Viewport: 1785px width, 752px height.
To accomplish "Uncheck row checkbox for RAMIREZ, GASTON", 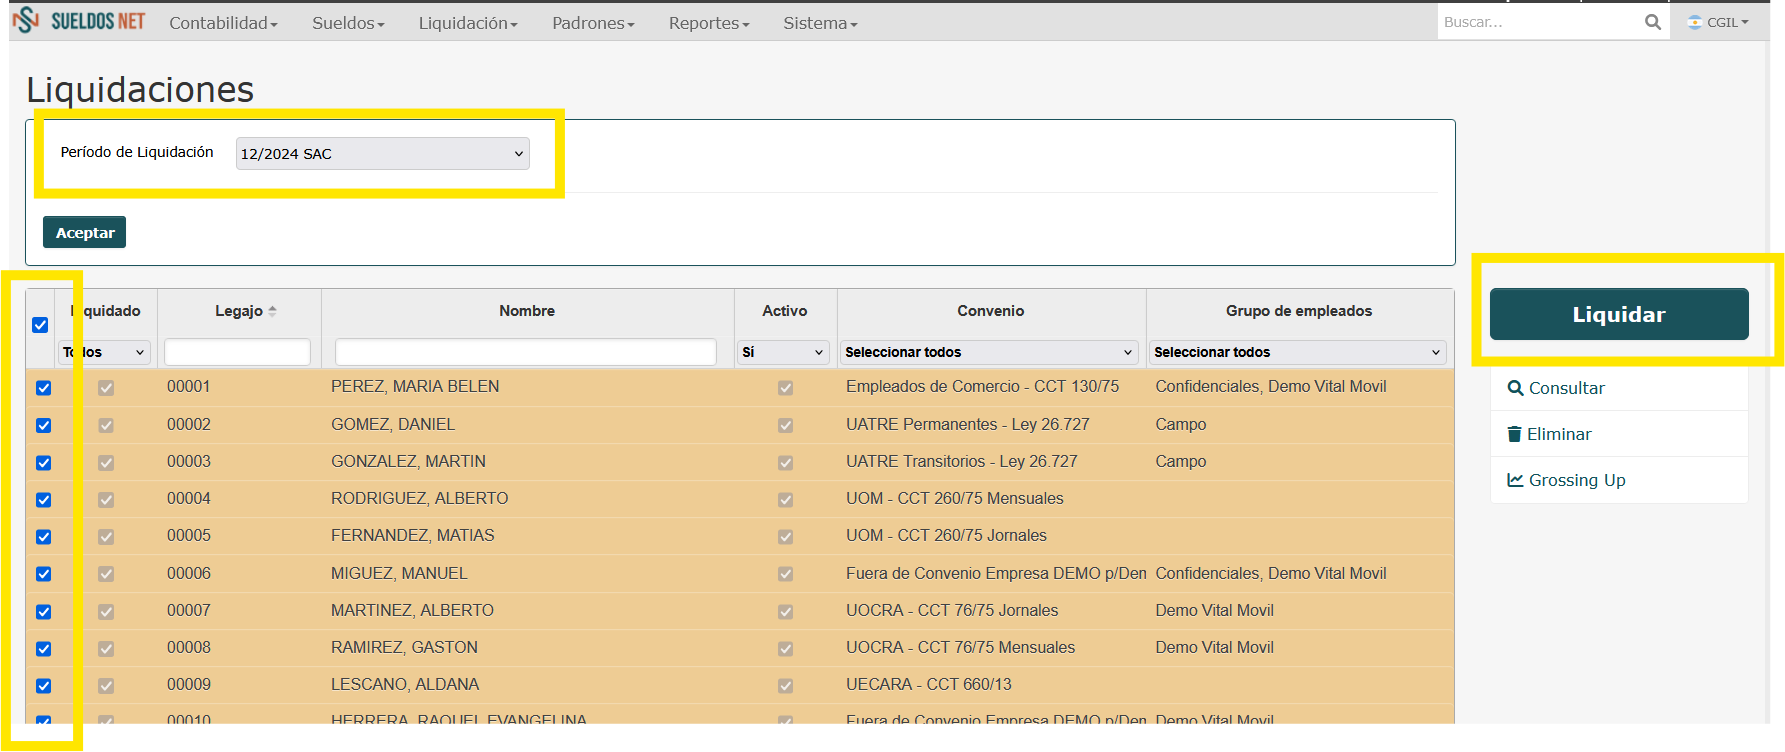I will tap(43, 649).
